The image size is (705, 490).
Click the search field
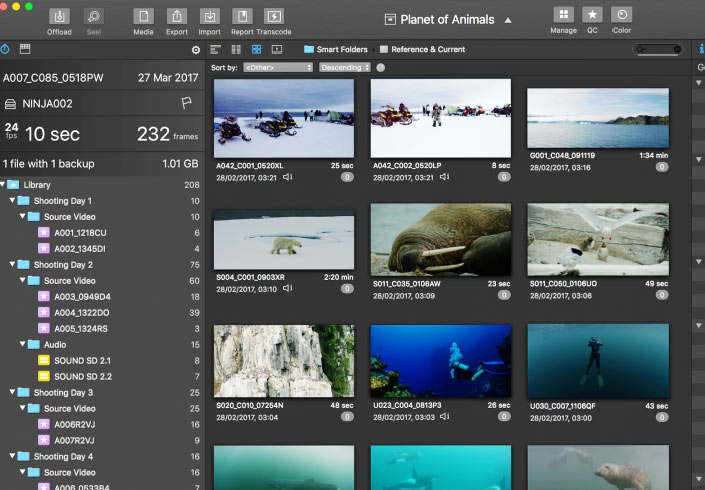click(657, 49)
